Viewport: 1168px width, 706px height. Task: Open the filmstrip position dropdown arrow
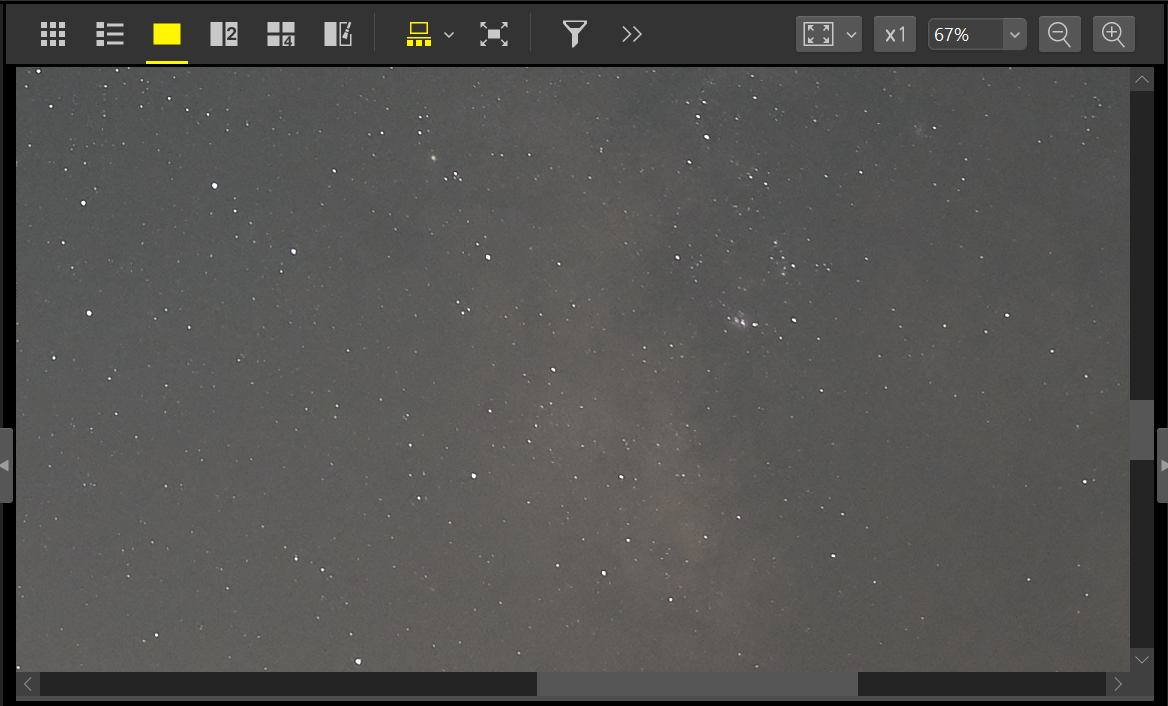pos(449,35)
